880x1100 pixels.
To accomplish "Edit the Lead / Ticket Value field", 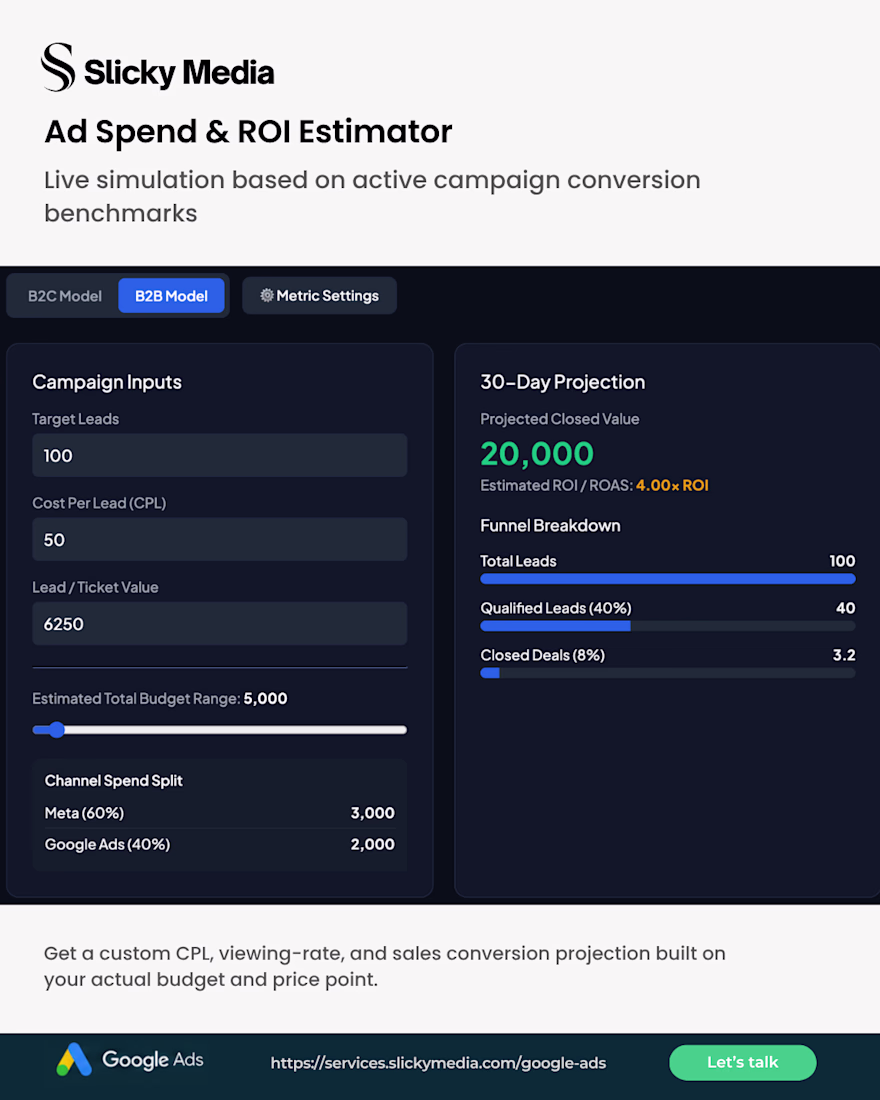I will 220,624.
